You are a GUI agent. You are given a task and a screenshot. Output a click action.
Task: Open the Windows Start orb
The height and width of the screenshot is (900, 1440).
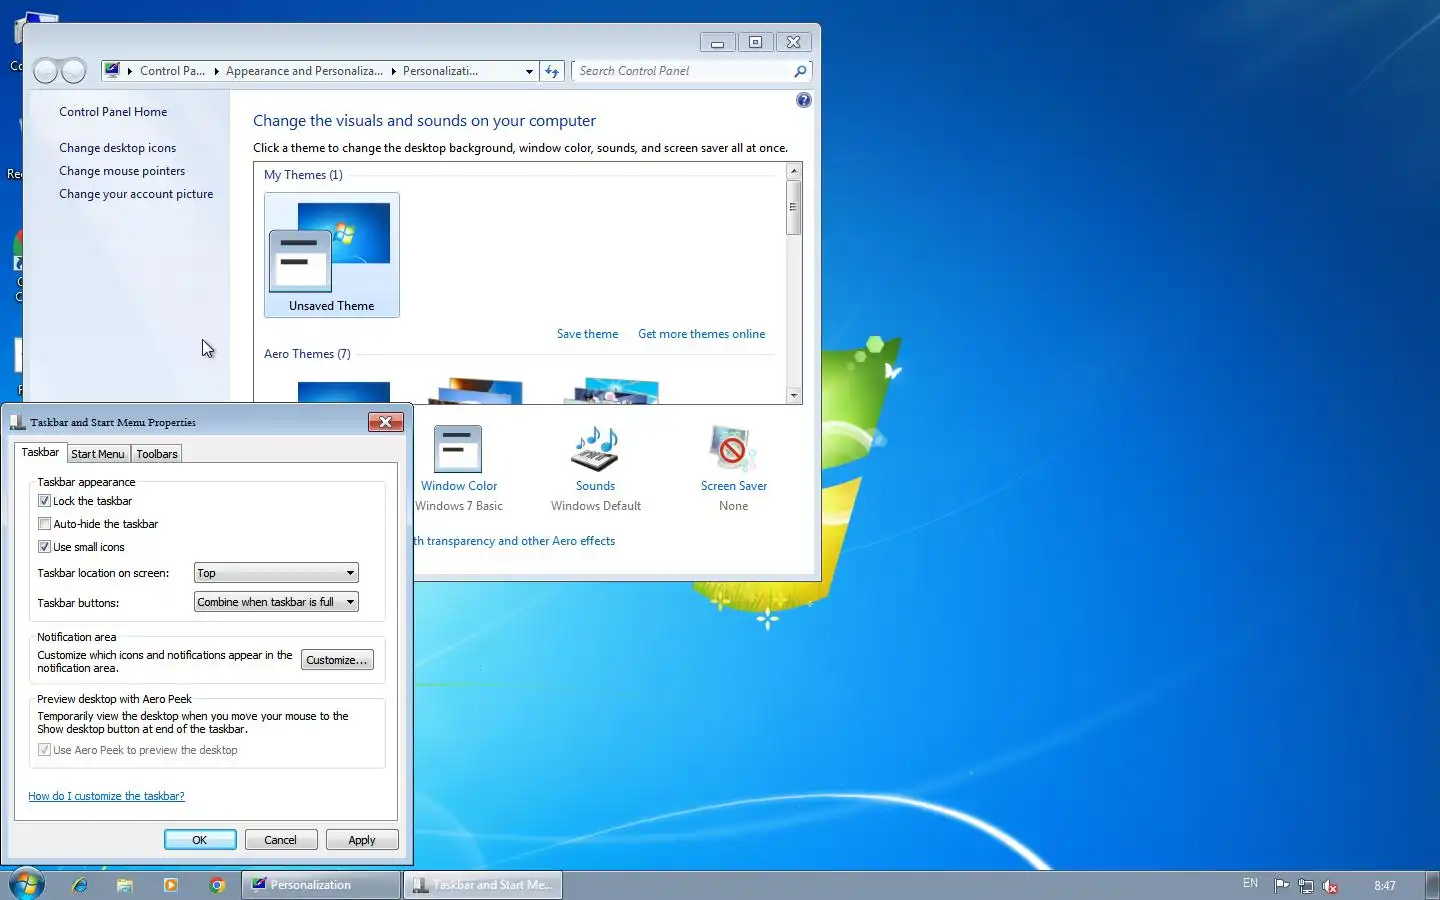[x=27, y=884]
